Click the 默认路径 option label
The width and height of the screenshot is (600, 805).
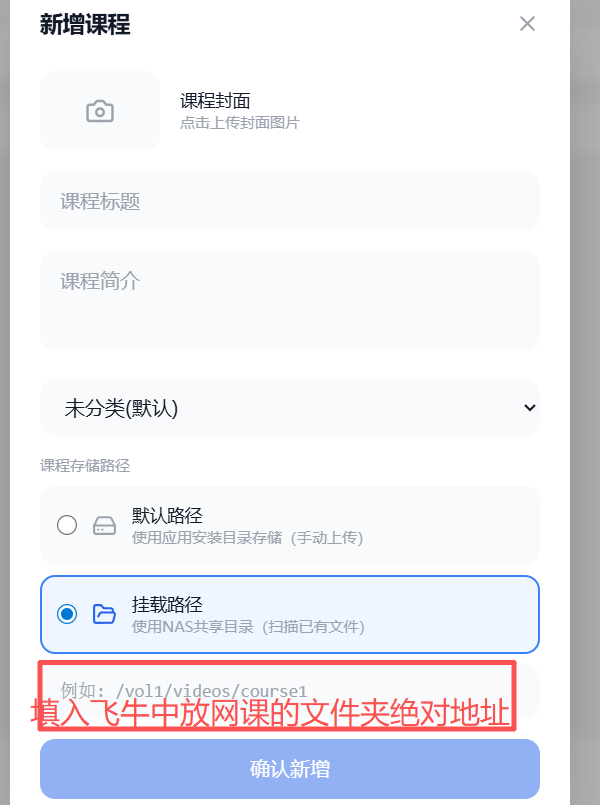click(167, 515)
